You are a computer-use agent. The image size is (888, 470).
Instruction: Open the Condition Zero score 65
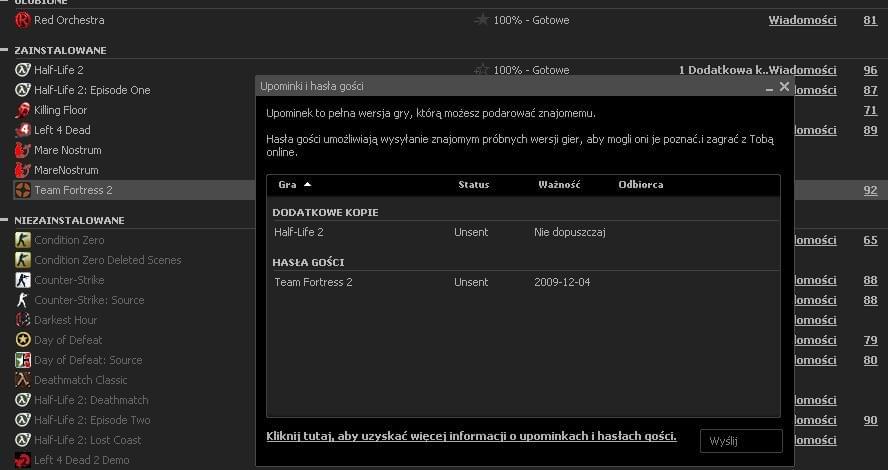pos(870,240)
